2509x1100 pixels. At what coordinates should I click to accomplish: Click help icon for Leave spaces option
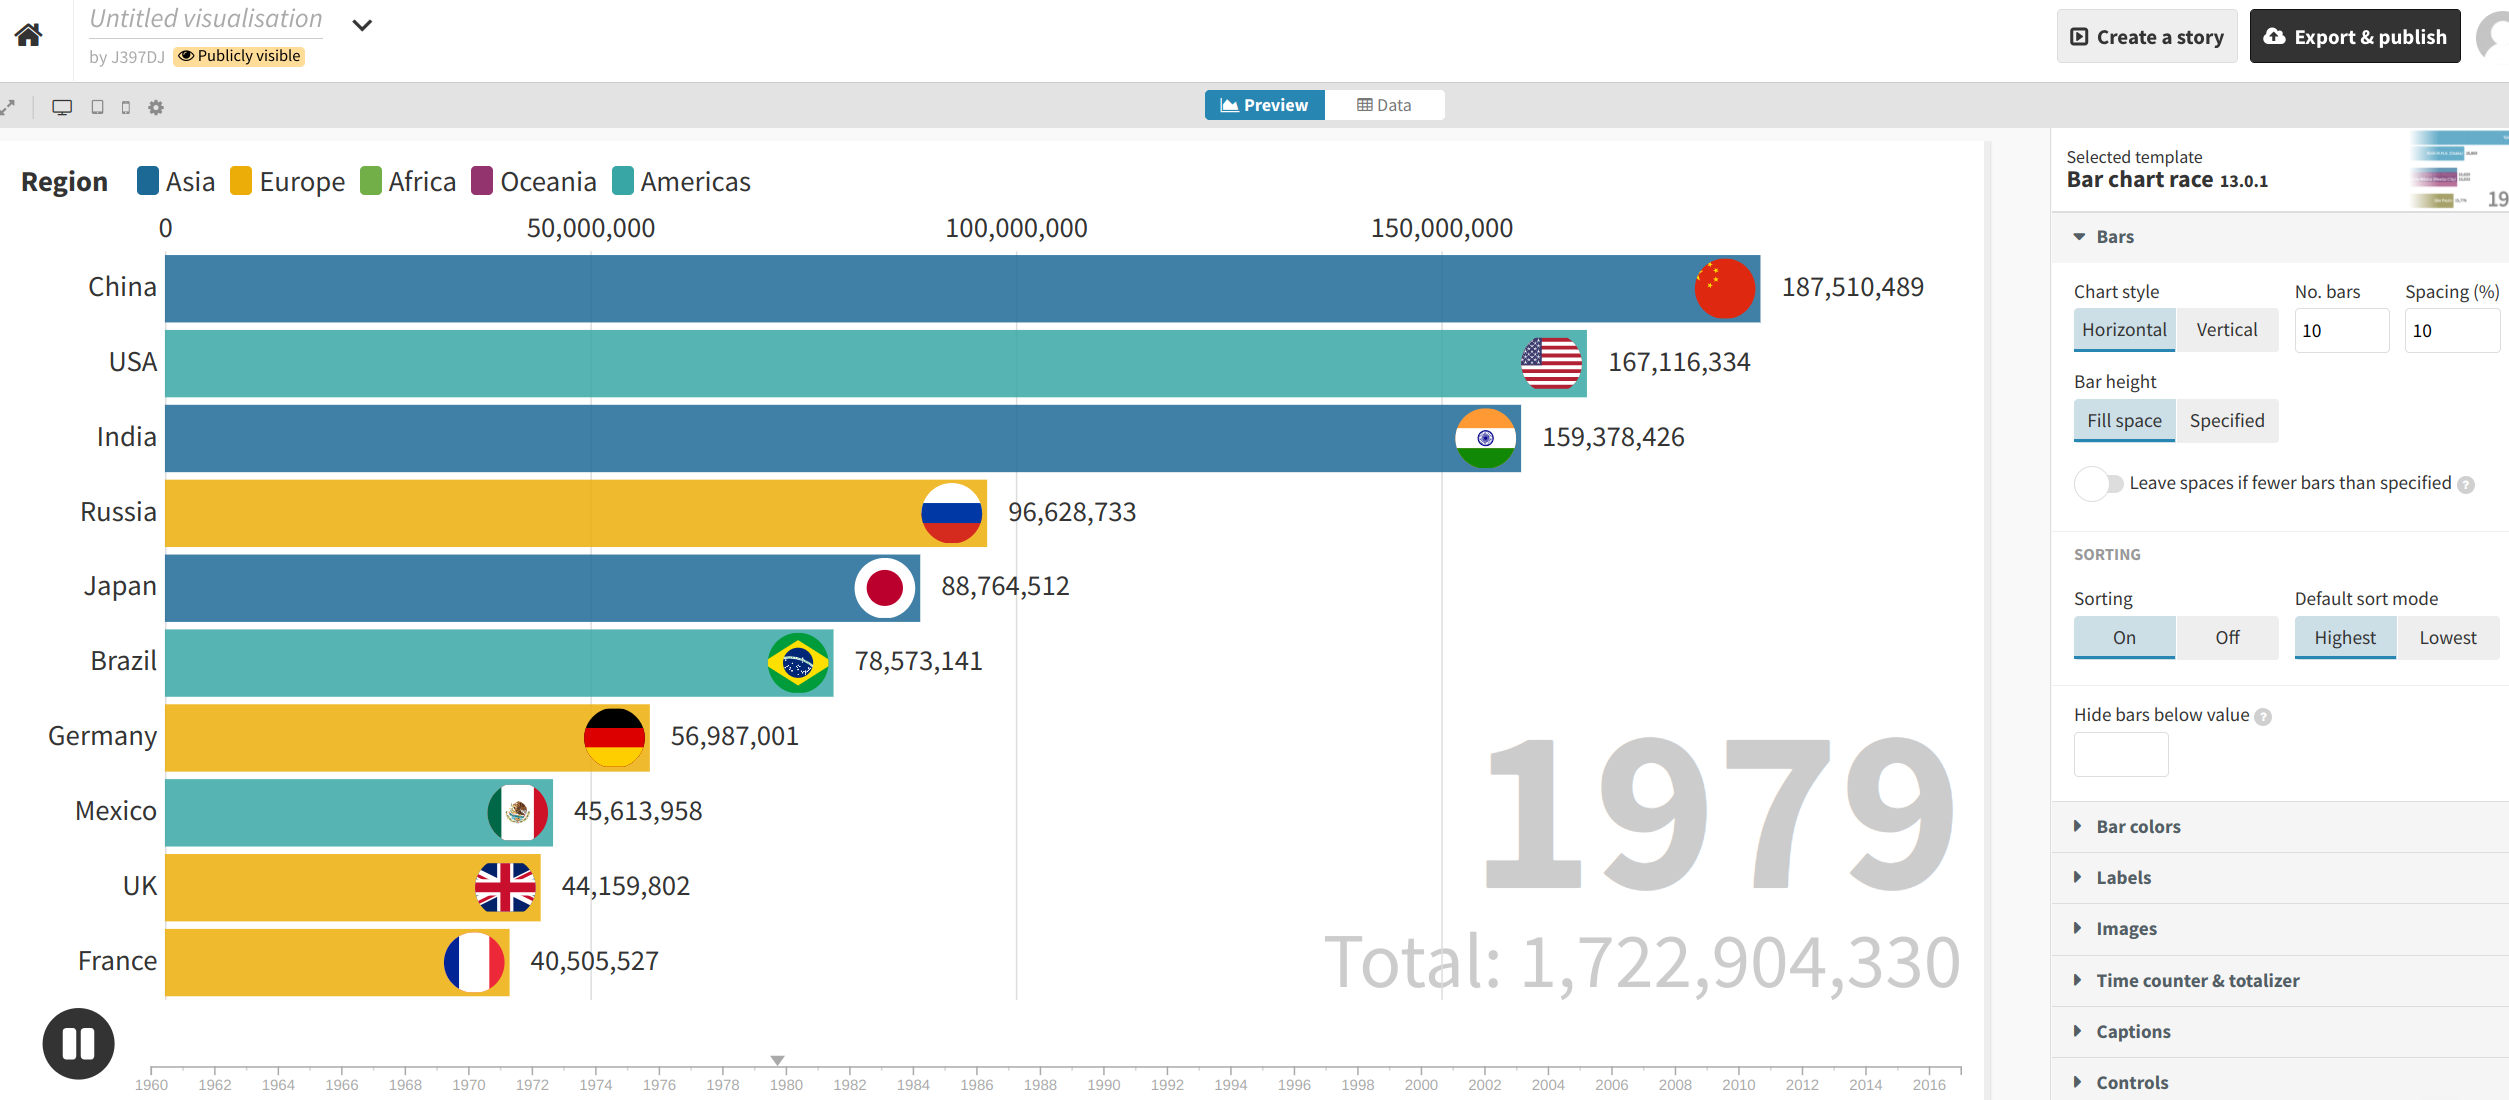coord(2466,484)
